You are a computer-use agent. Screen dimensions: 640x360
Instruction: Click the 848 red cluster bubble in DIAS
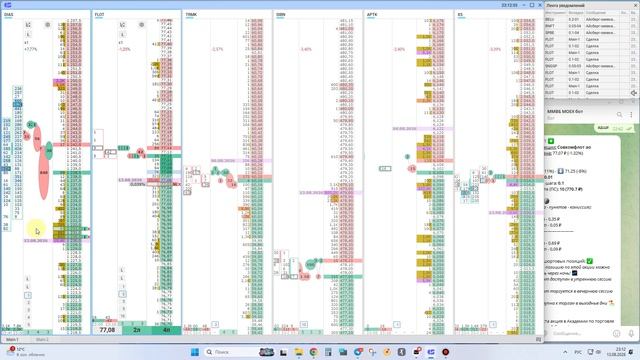click(x=44, y=173)
